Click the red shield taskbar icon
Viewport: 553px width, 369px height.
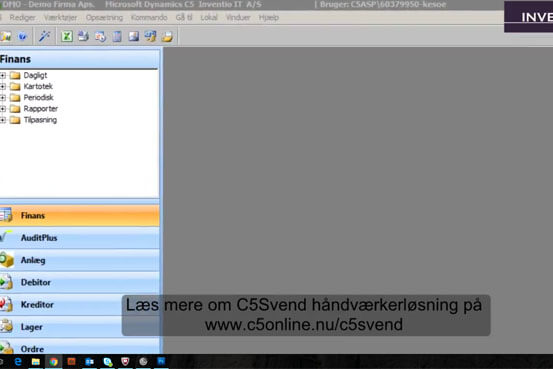pos(125,361)
